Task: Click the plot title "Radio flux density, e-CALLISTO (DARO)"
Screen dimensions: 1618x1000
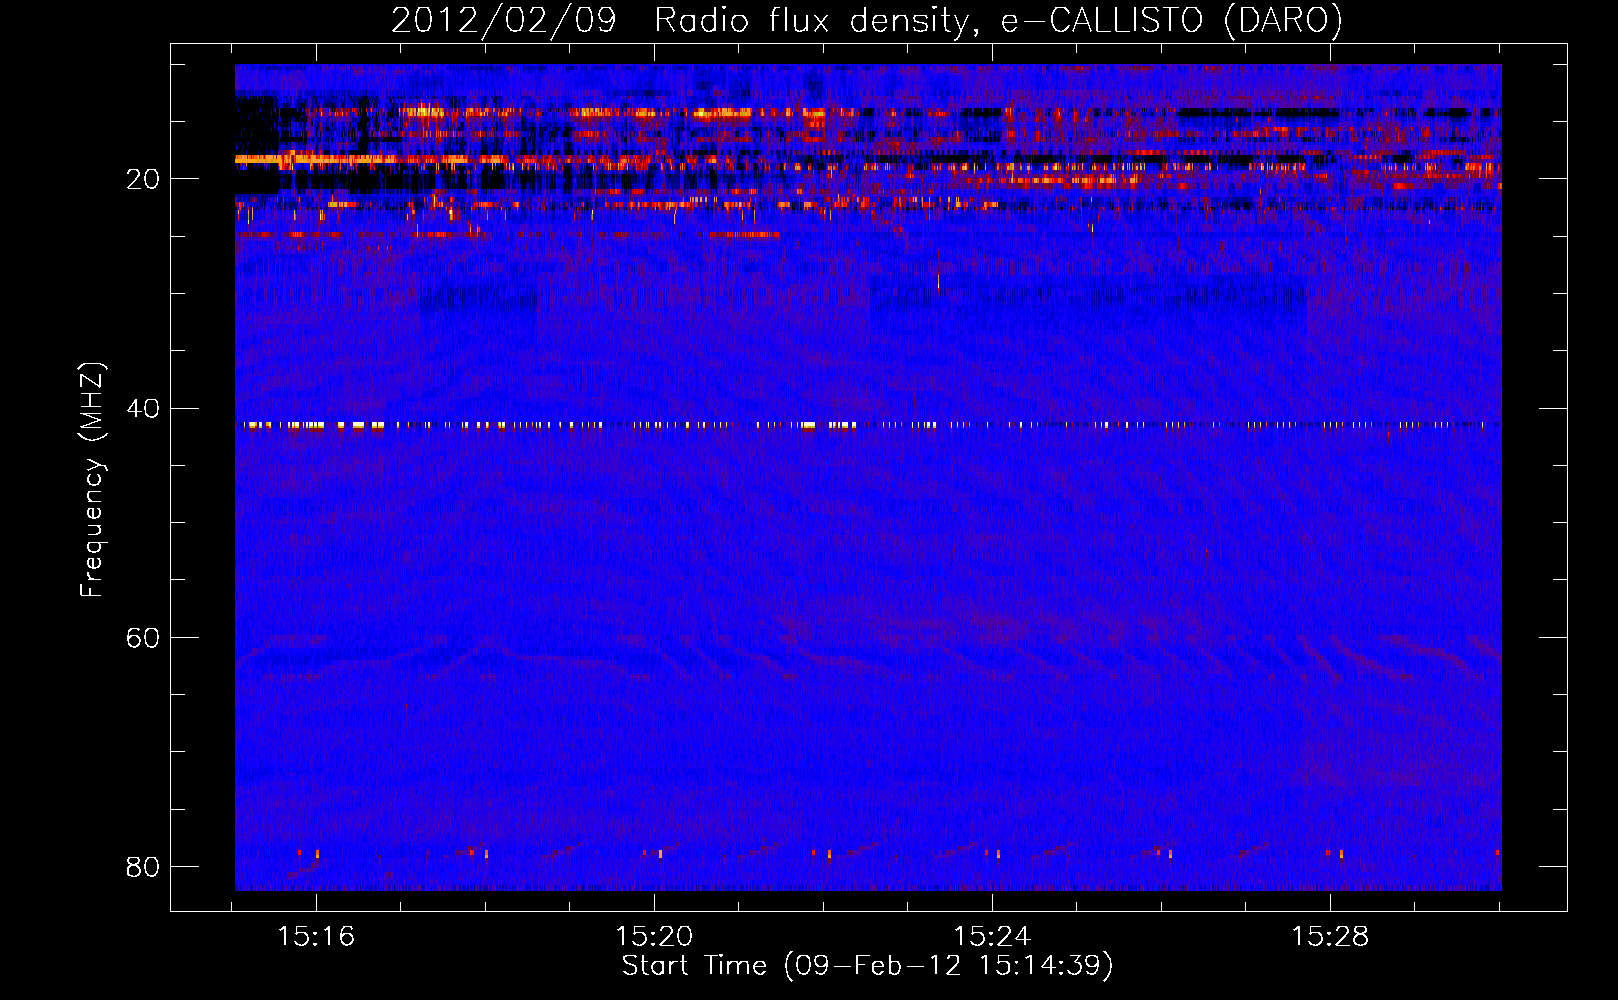Action: 998,21
